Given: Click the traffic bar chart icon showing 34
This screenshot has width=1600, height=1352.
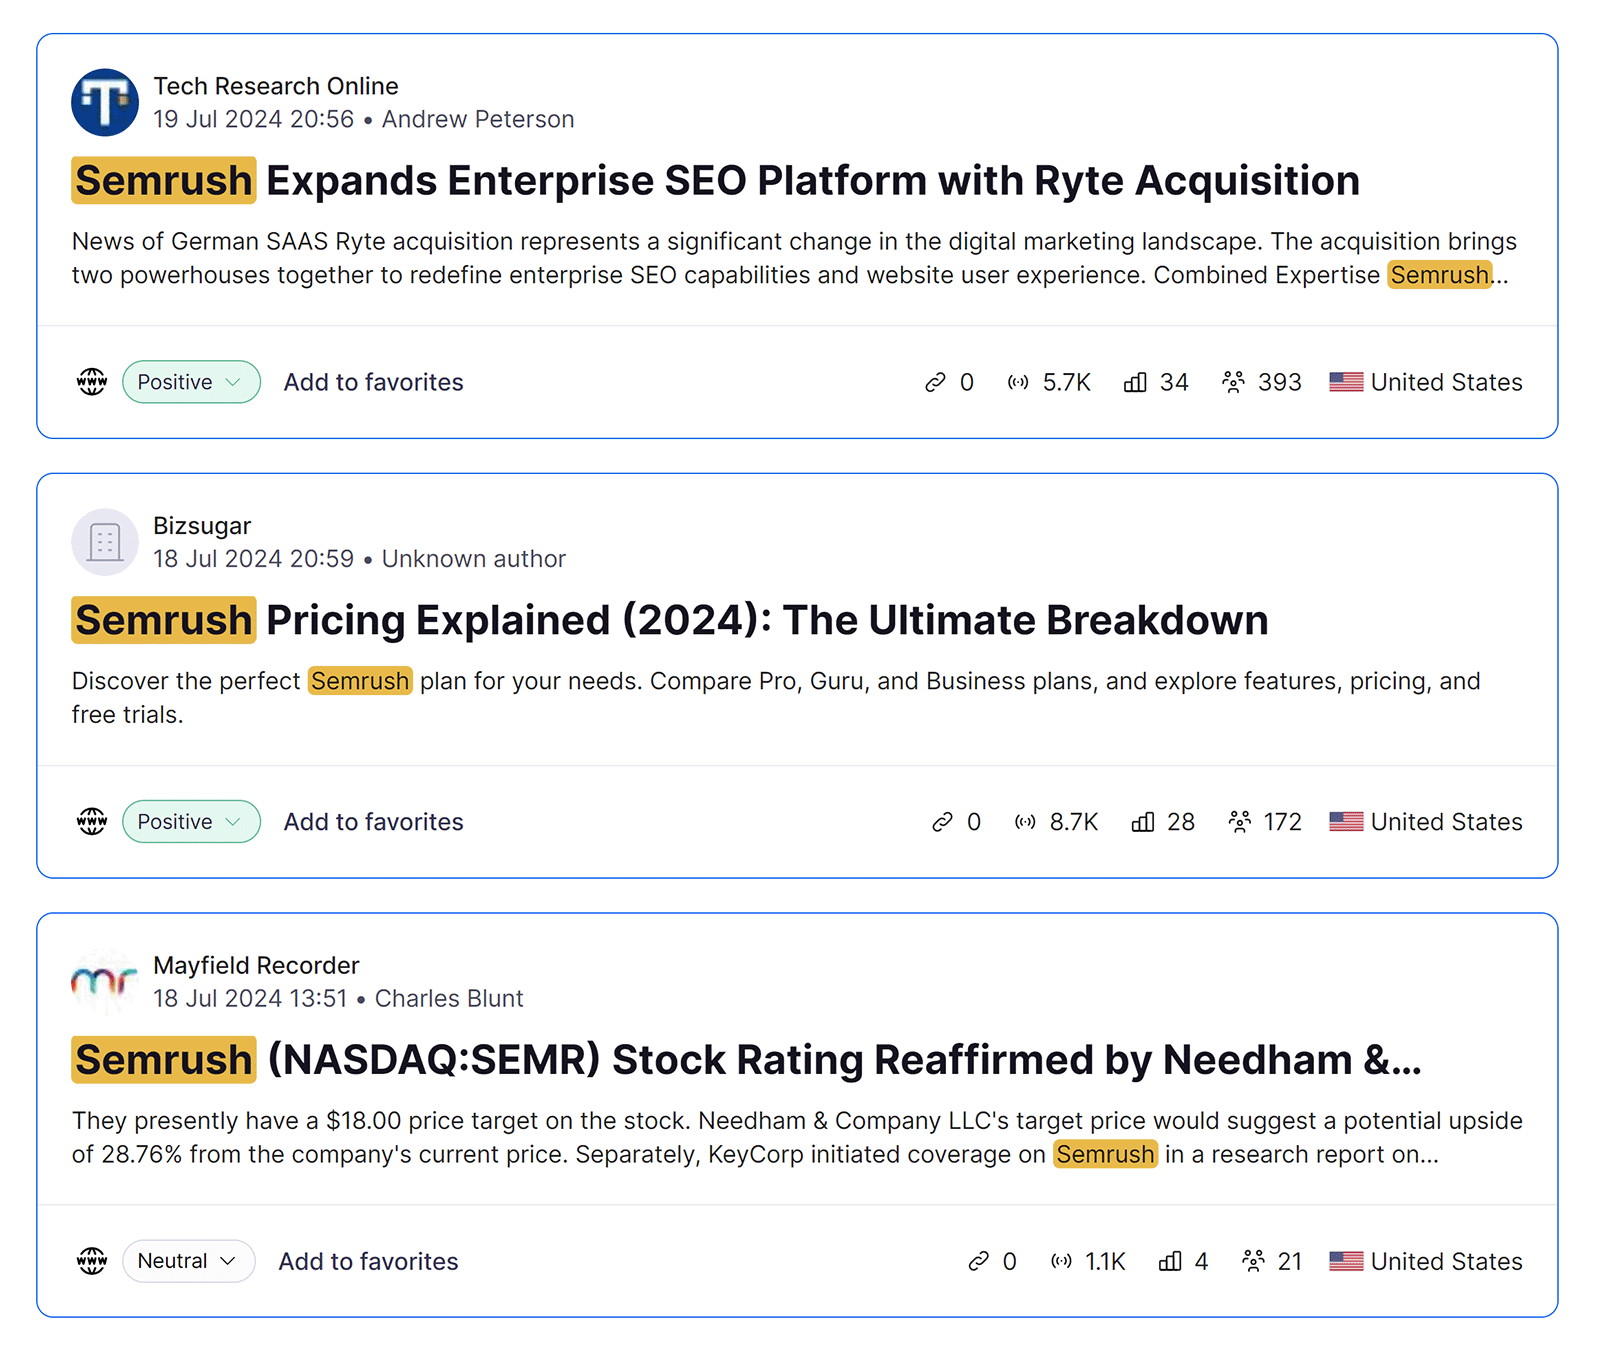Looking at the screenshot, I should coord(1134,381).
